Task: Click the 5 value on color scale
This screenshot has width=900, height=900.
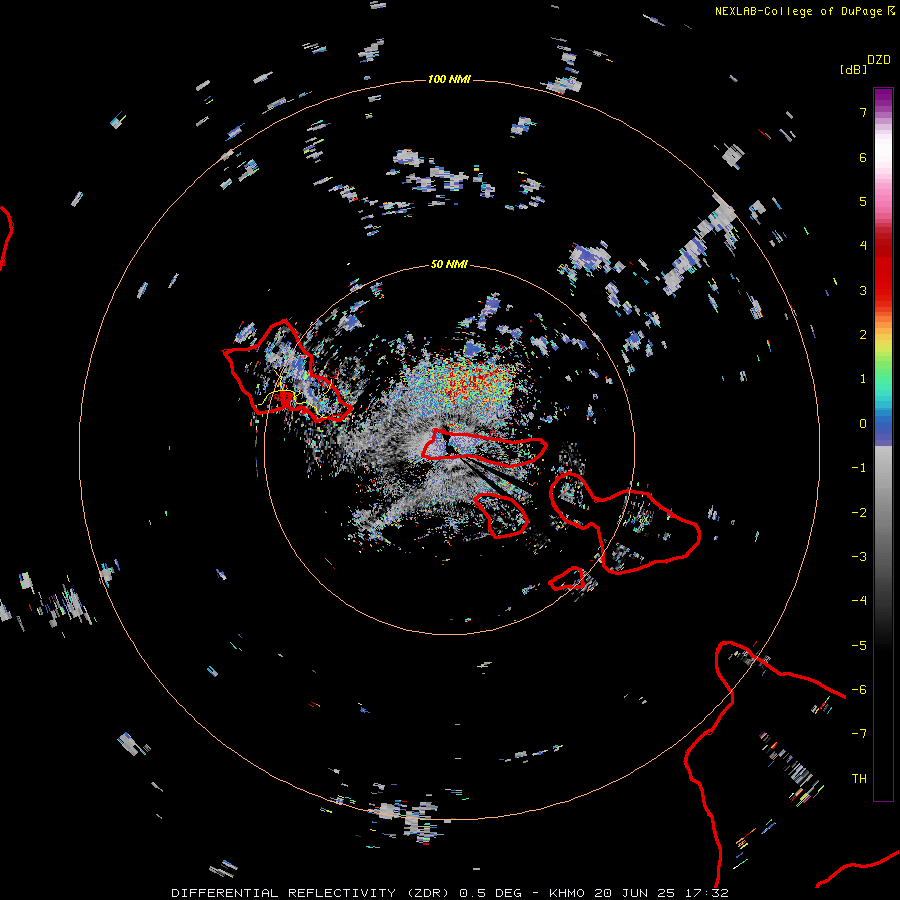Action: point(863,201)
